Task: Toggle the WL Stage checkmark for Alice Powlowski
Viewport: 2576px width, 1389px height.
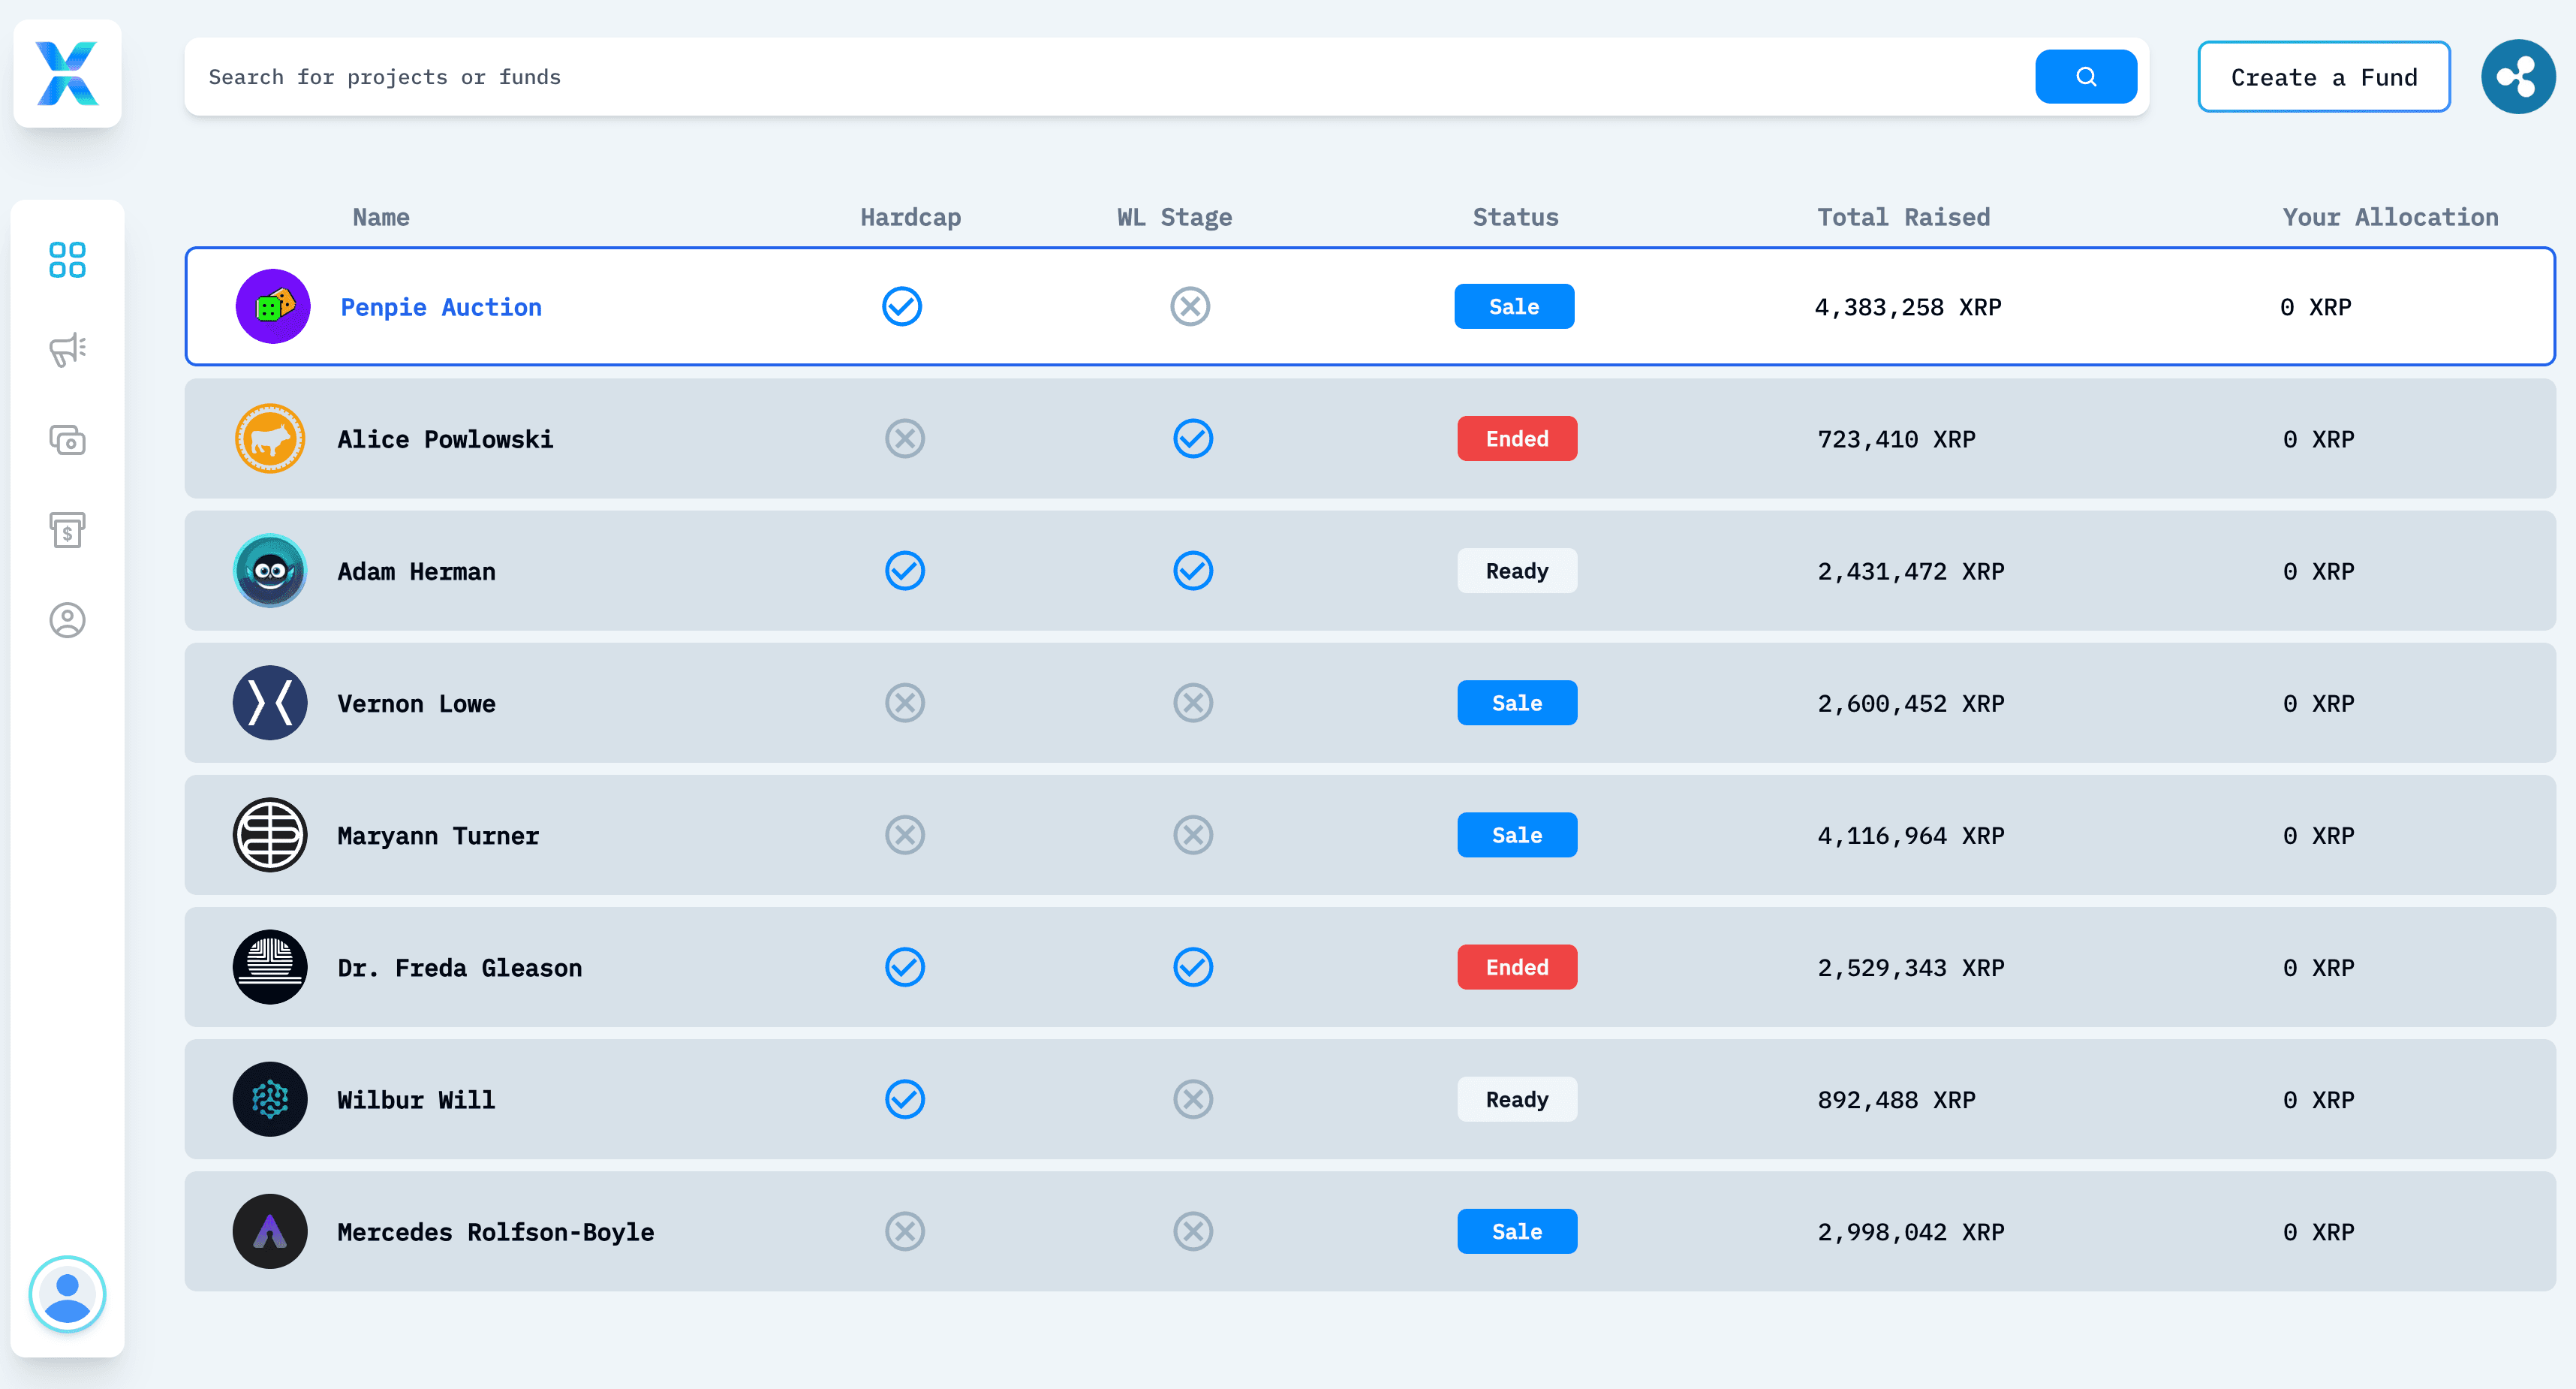Action: pyautogui.click(x=1192, y=438)
